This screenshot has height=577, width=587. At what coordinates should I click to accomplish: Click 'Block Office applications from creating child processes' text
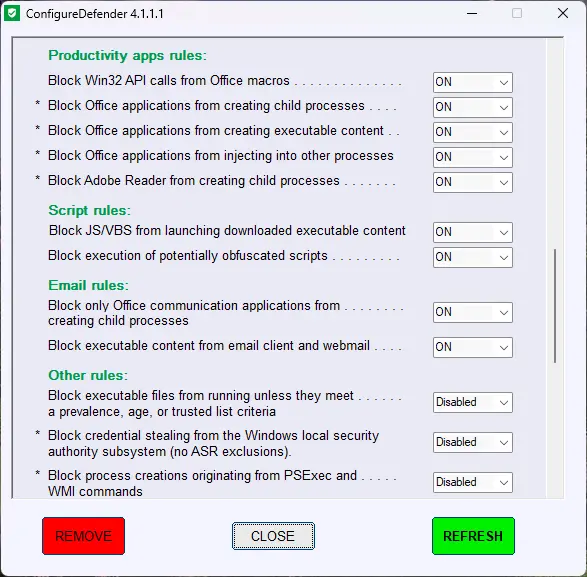(x=206, y=106)
